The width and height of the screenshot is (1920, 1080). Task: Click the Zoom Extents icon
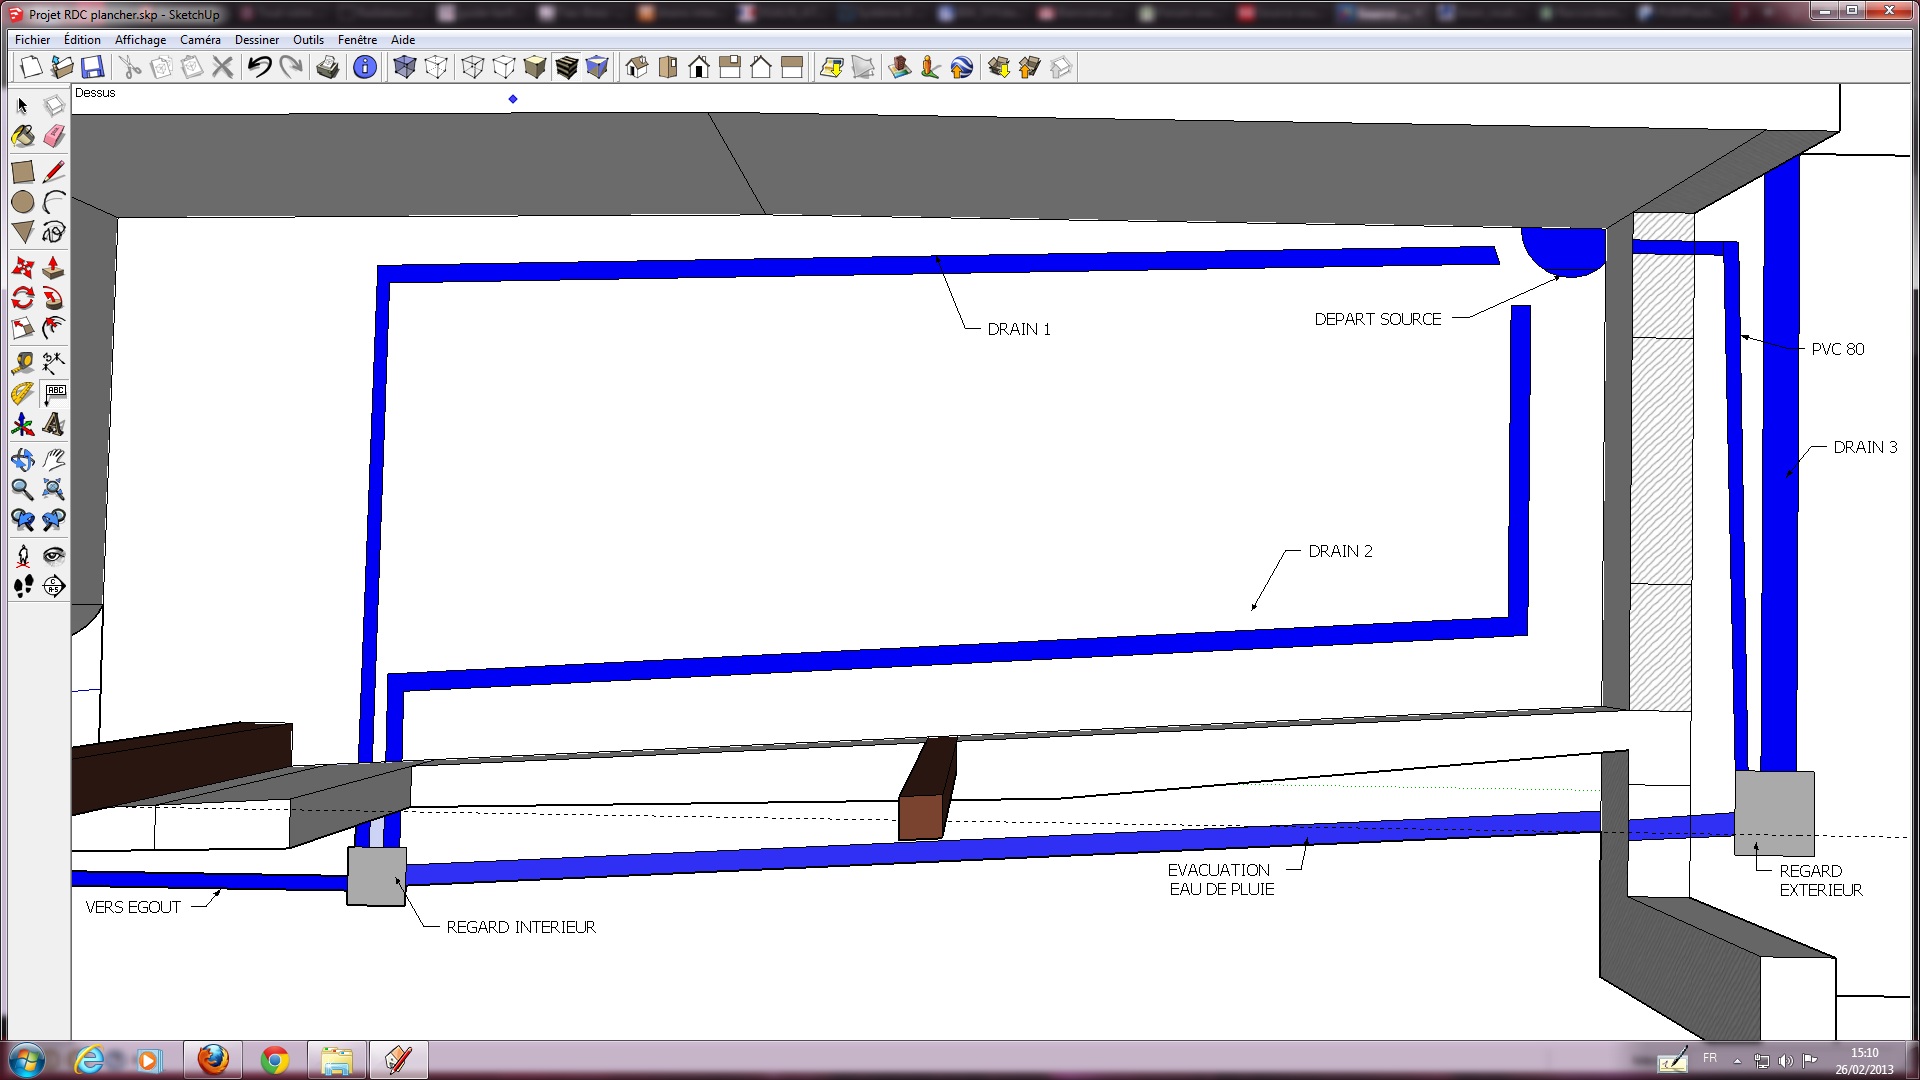coord(54,490)
